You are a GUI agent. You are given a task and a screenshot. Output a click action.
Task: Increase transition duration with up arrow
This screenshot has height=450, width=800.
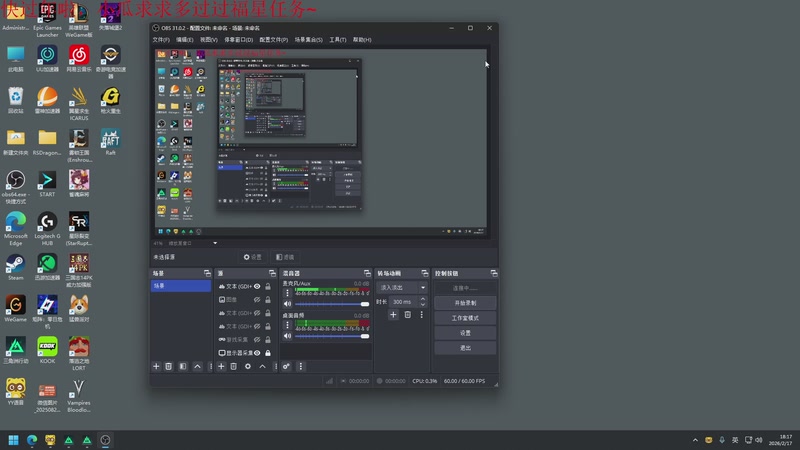tap(423, 299)
